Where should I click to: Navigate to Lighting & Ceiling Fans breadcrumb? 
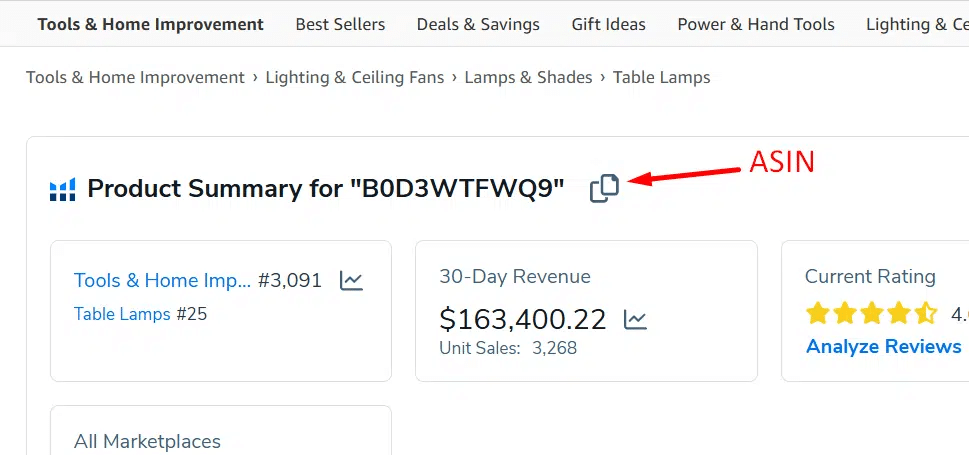pyautogui.click(x=355, y=77)
